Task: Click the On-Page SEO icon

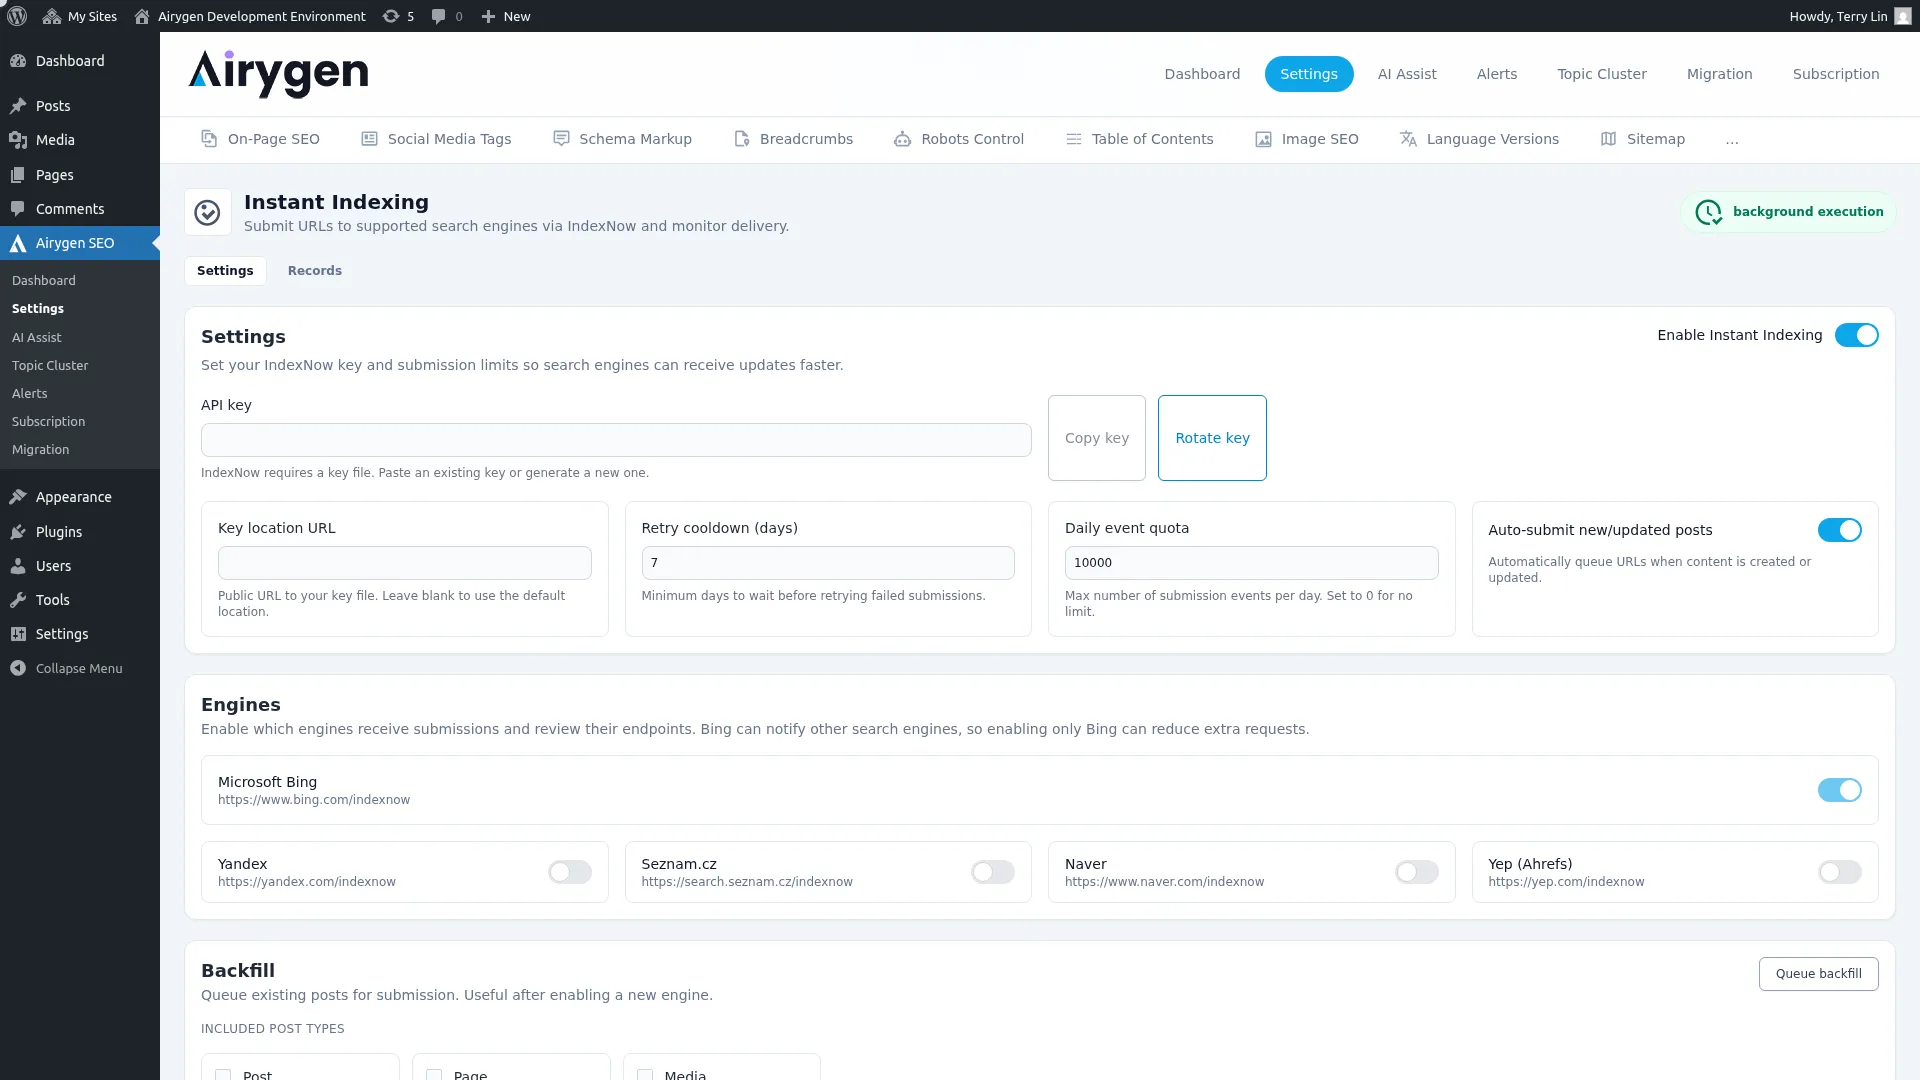Action: point(209,139)
